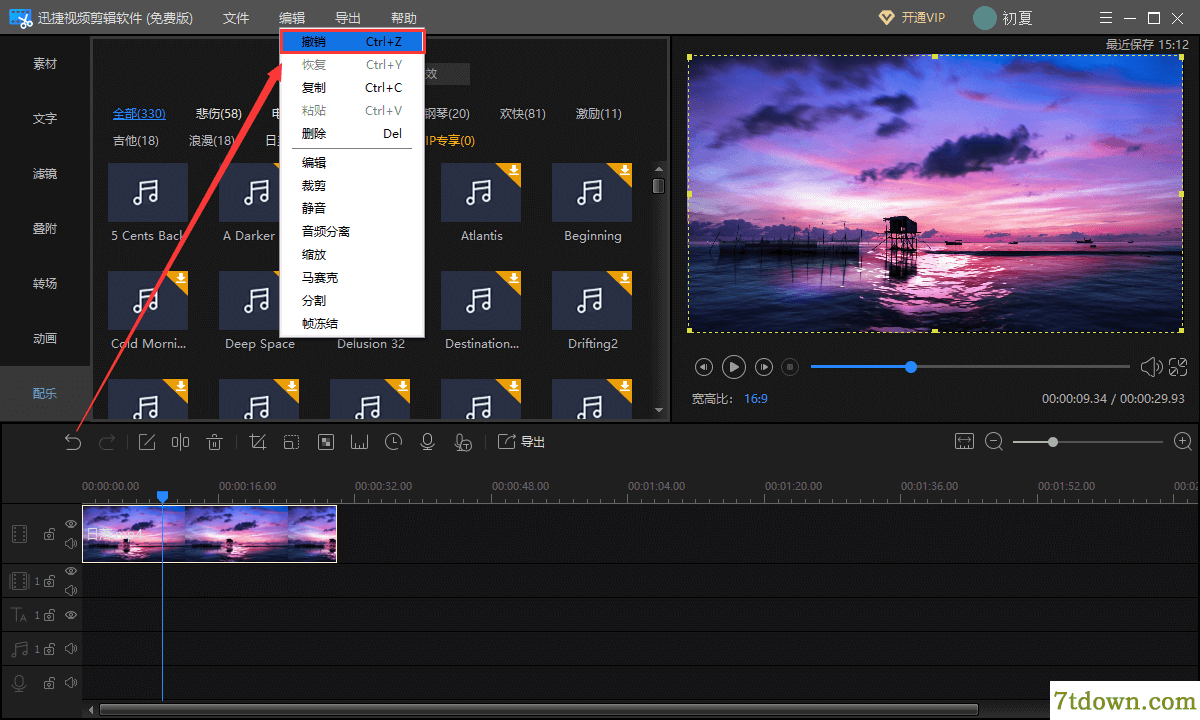Select the zoom/scale dashed-frame tool icon
This screenshot has width=1200, height=720.
pyautogui.click(x=291, y=442)
